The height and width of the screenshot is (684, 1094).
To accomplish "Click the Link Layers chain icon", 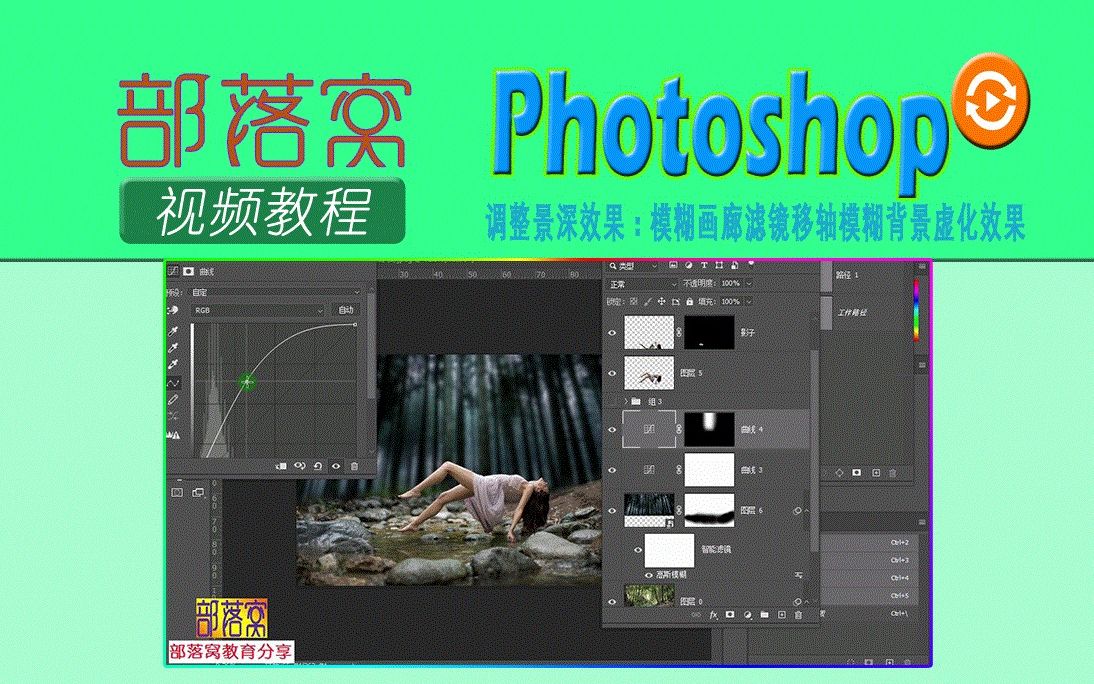I will point(693,613).
